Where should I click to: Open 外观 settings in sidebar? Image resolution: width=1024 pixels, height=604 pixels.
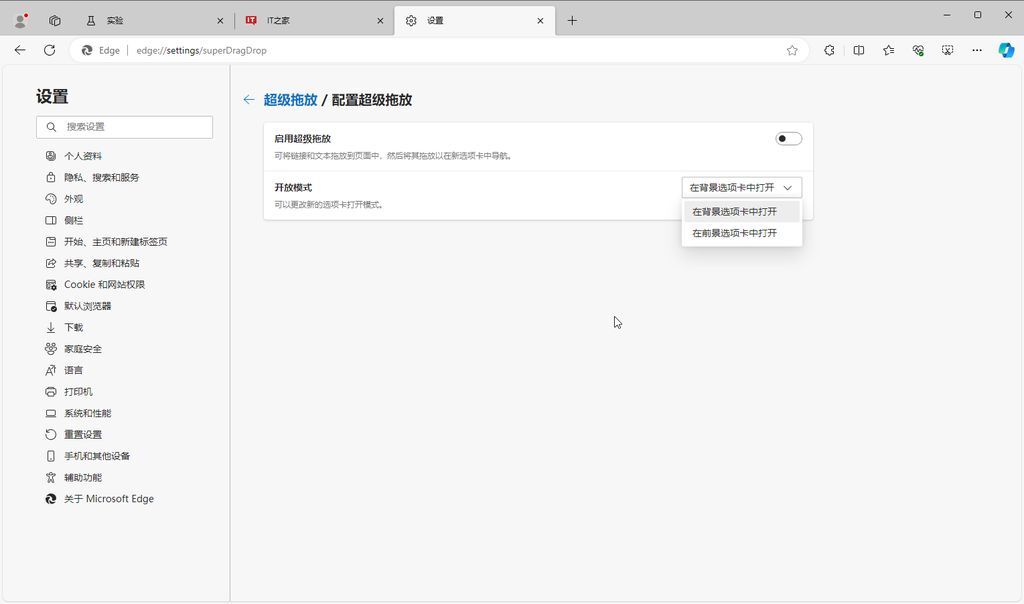pyautogui.click(x=73, y=199)
